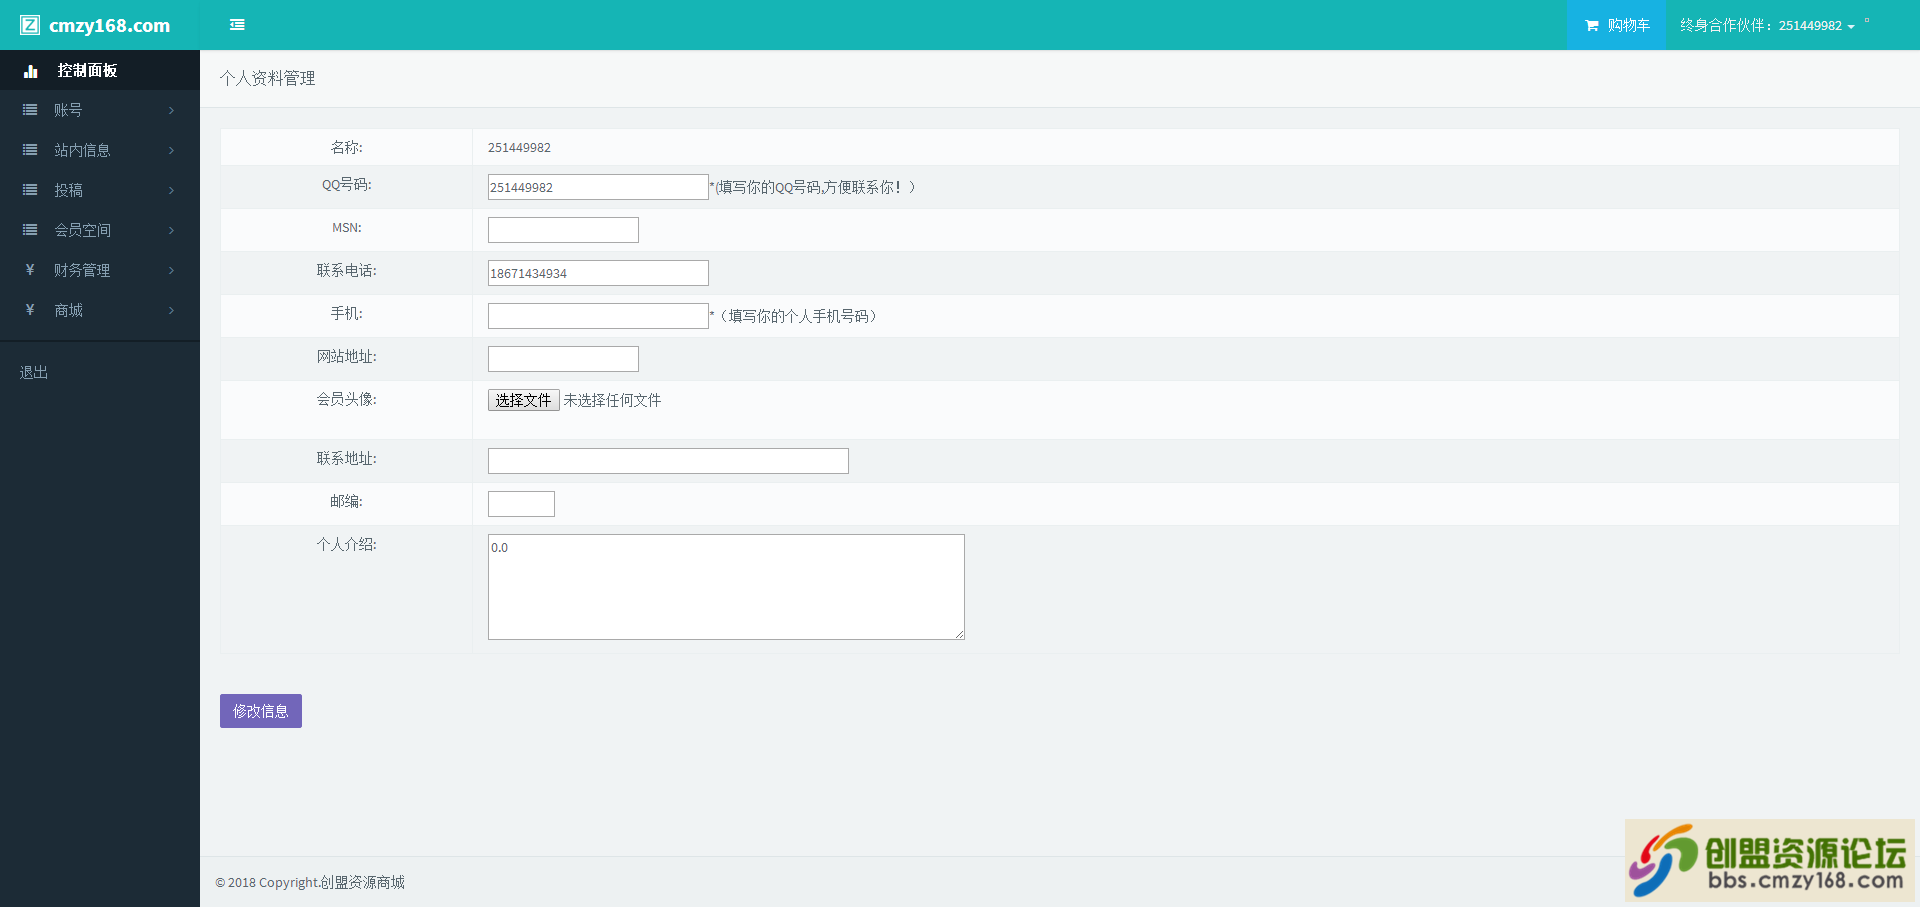Select 账号 in the sidebar
The width and height of the screenshot is (1920, 907).
[100, 110]
